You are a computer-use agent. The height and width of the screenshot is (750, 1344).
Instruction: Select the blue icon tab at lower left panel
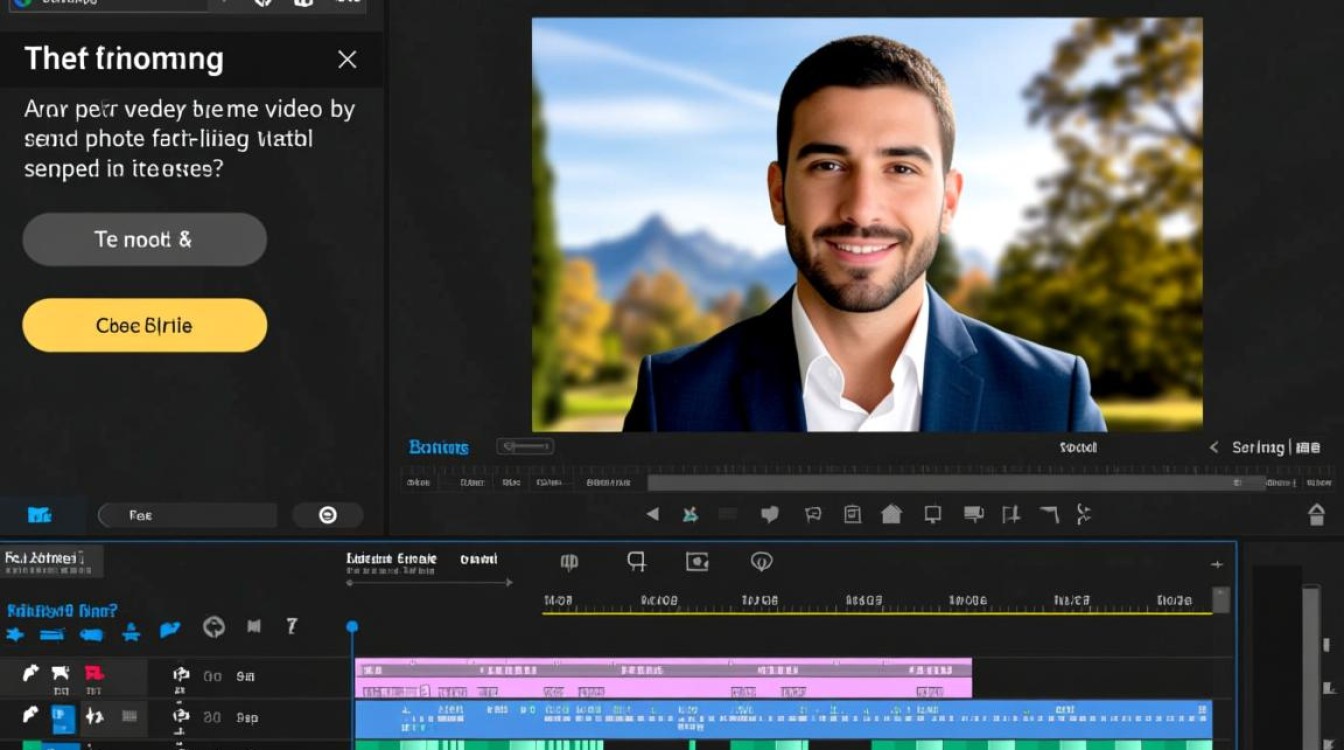39,515
